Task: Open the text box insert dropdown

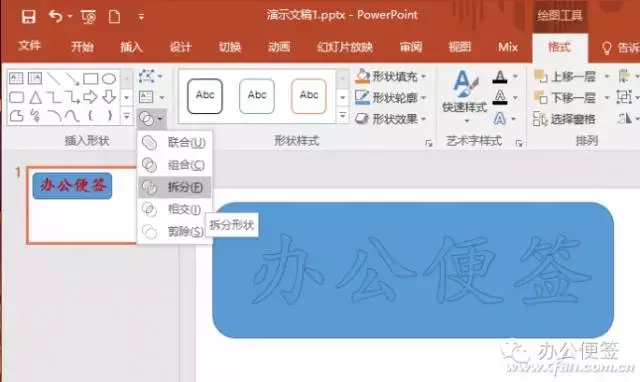Action: (x=151, y=97)
